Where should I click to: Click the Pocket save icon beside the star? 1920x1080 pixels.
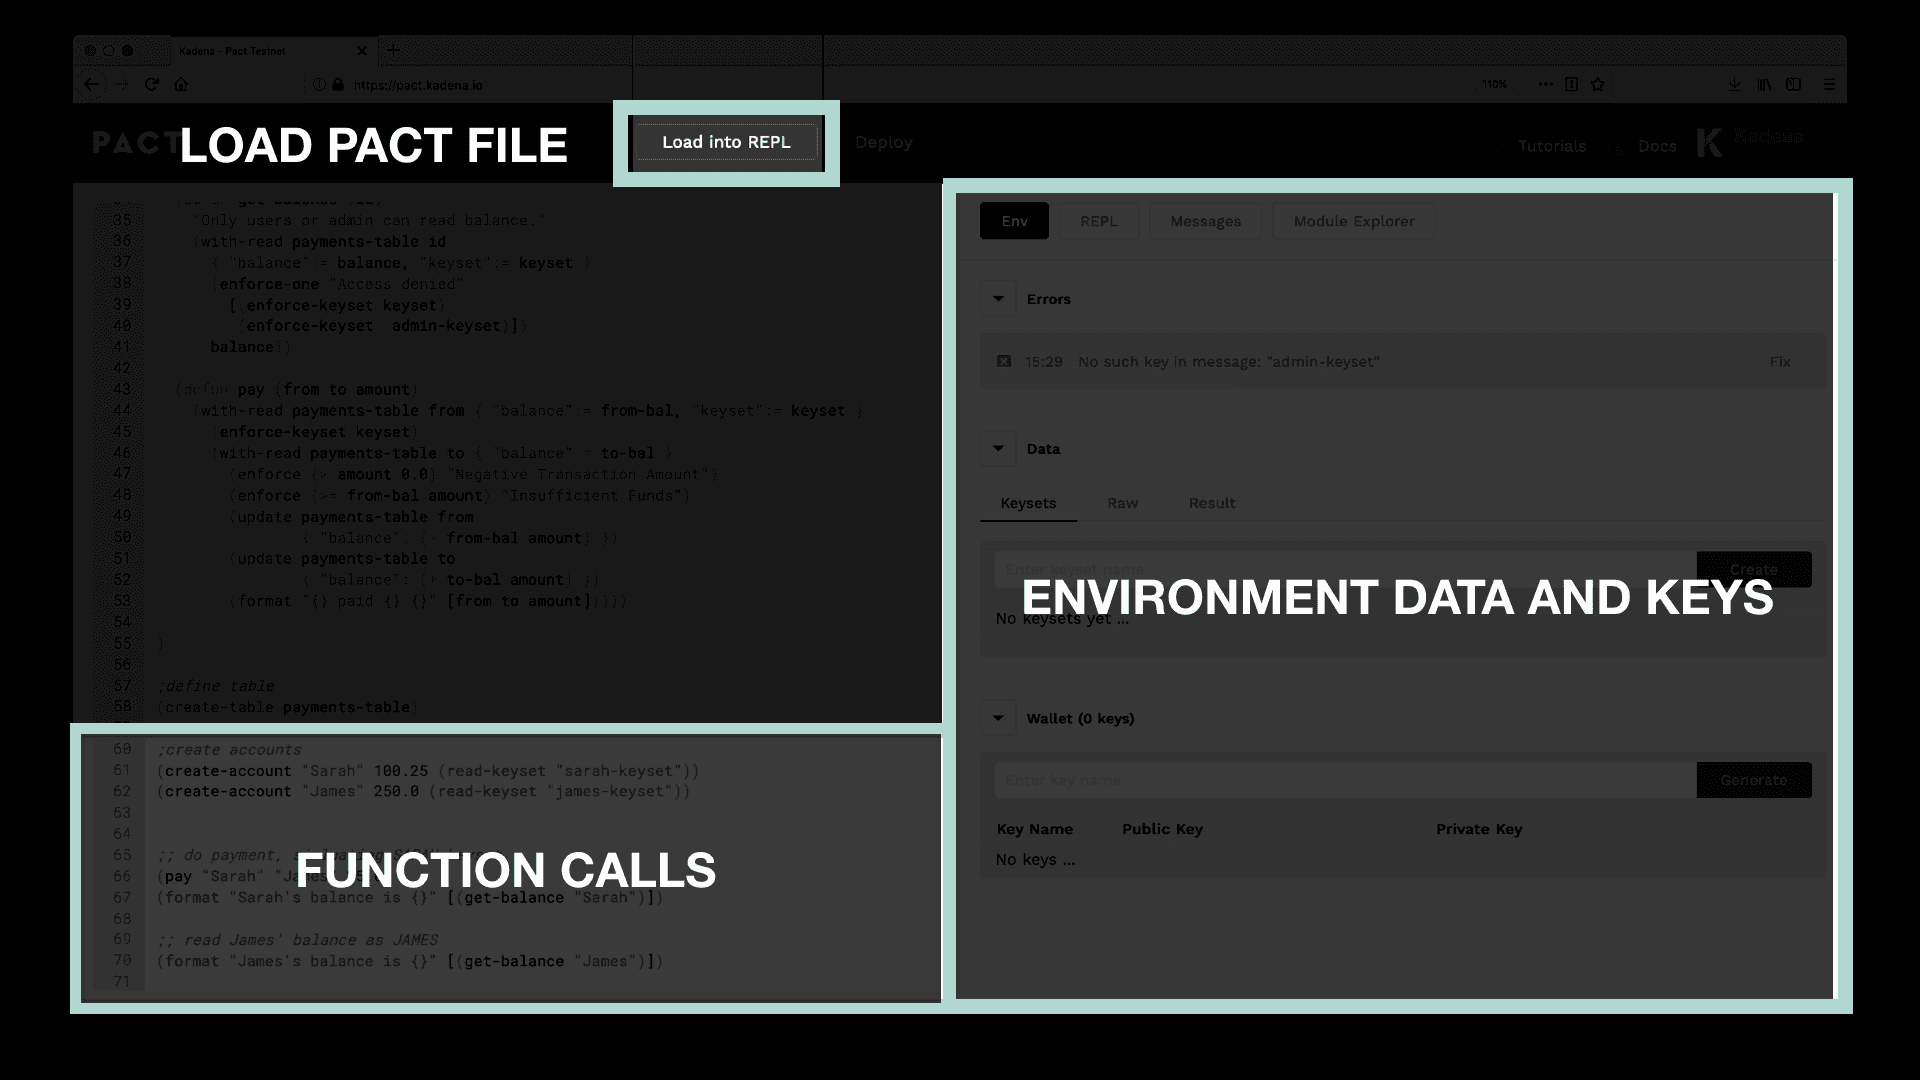[x=1571, y=85]
